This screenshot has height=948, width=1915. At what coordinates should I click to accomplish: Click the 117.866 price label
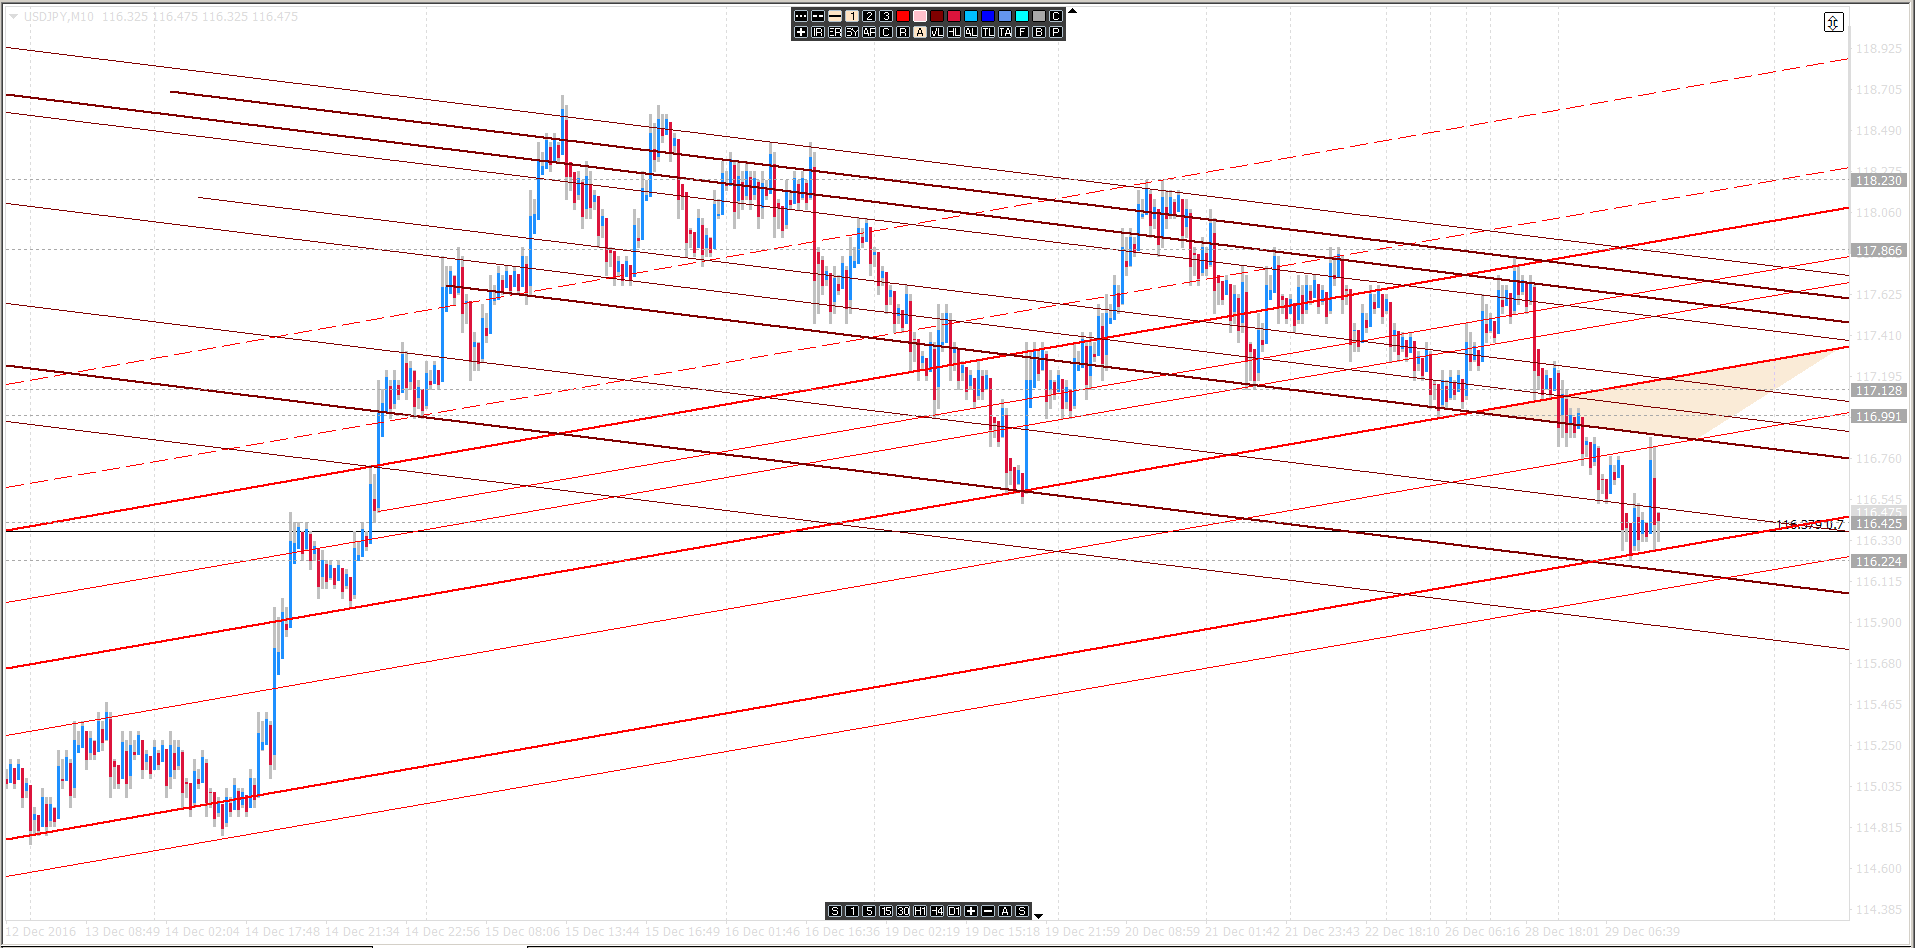pyautogui.click(x=1879, y=250)
